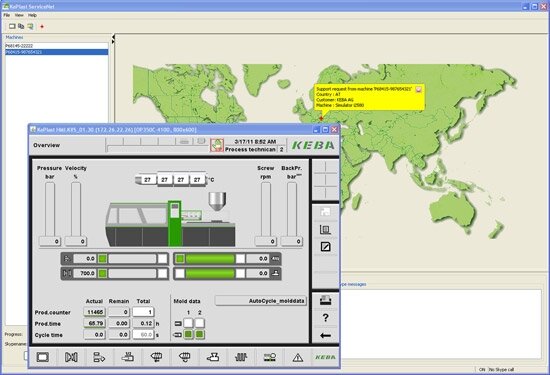The image size is (550, 375).
Task: Open the File menu
Action: (7, 15)
